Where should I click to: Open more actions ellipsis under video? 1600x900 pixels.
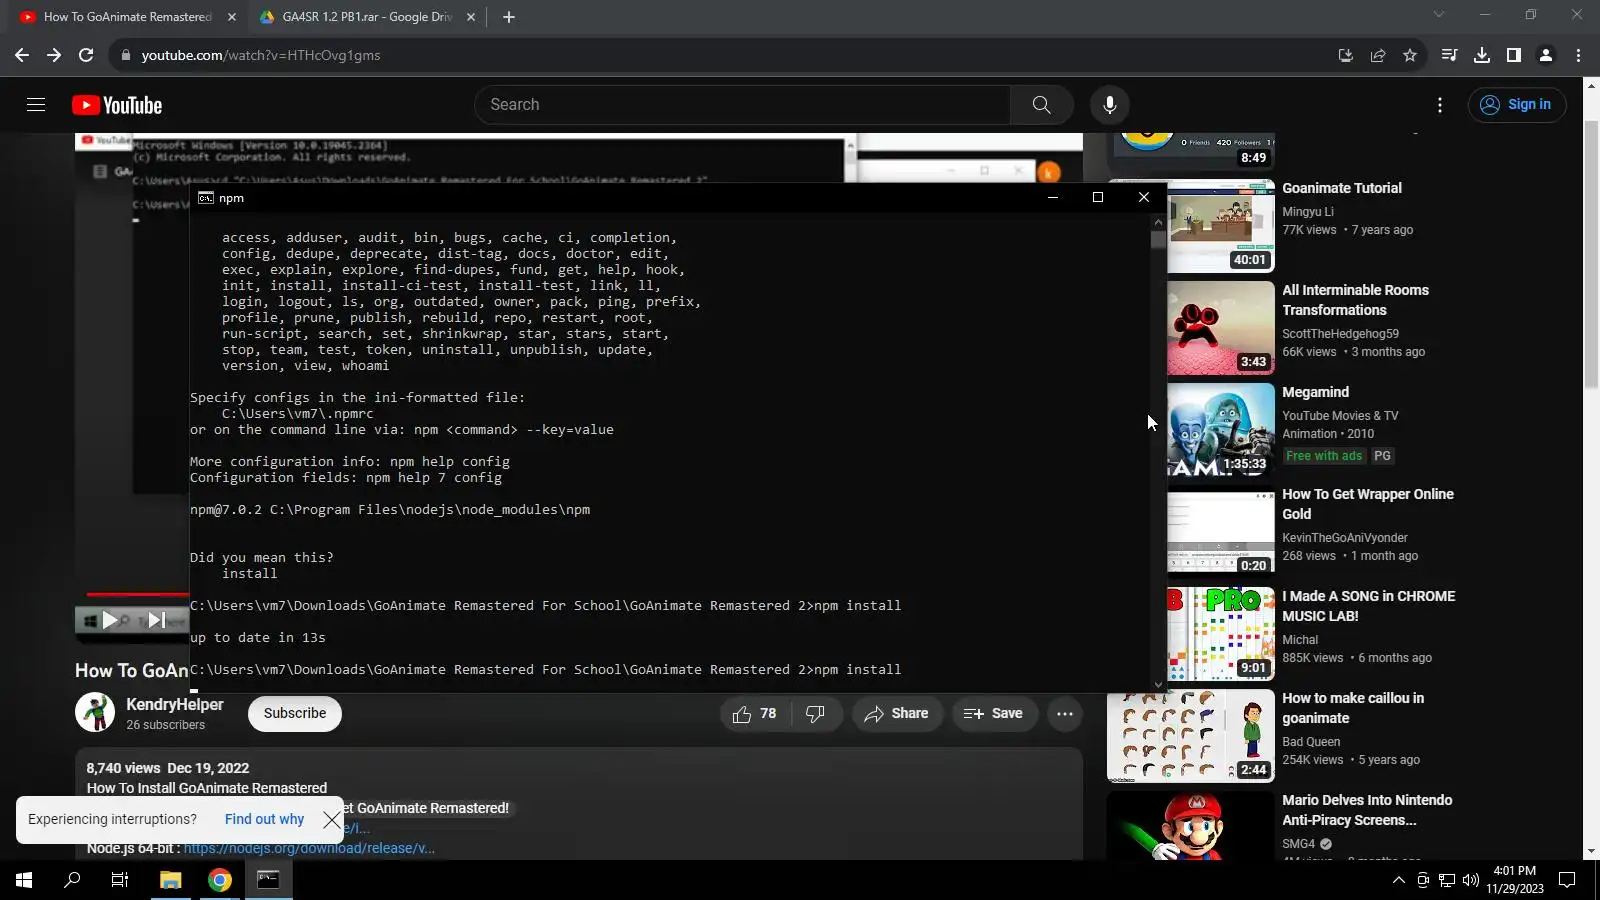coord(1065,714)
